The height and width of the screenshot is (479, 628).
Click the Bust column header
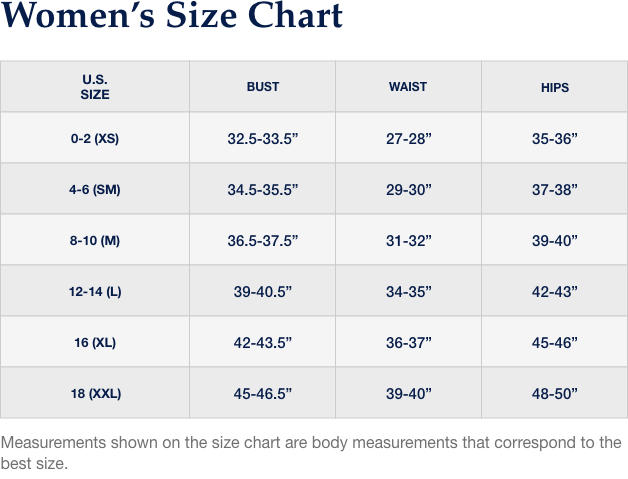coord(263,87)
